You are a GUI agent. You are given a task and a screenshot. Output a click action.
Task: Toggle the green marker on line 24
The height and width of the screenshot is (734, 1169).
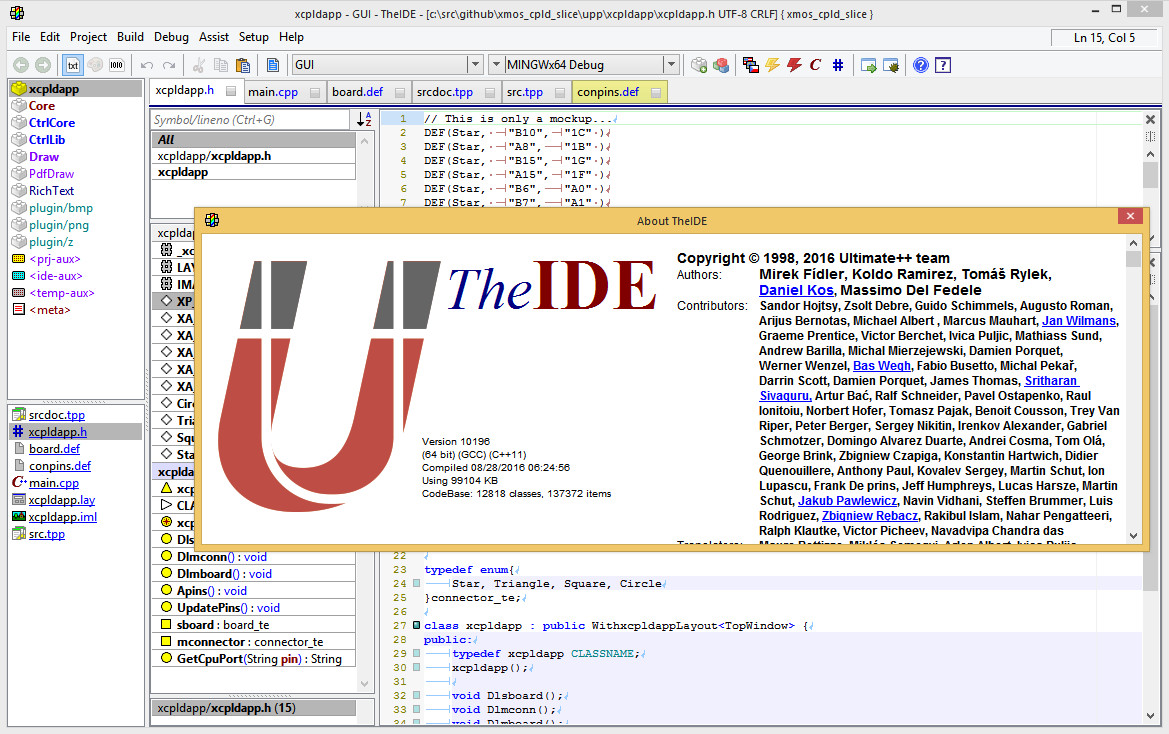pyautogui.click(x=417, y=583)
